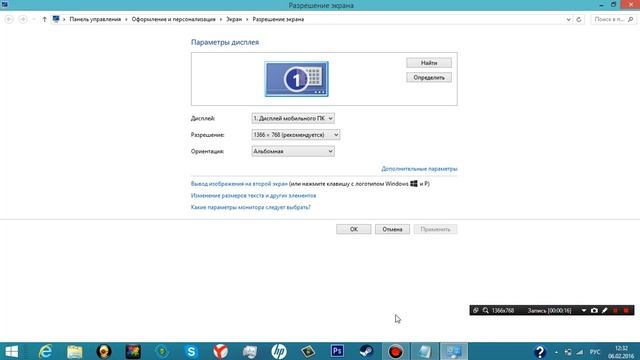Viewport: 640px width, 360px height.
Task: Open recorder toolbar dropdown arrow
Action: tap(584, 311)
